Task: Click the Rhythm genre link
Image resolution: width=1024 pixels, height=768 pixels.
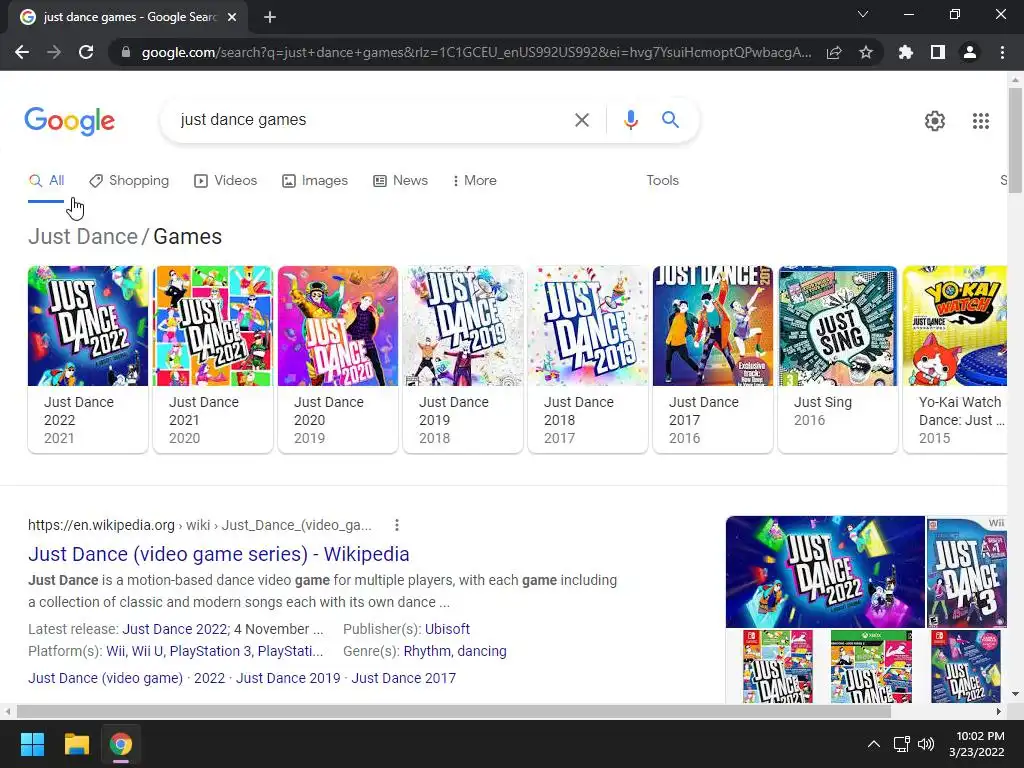Action: coord(427,651)
